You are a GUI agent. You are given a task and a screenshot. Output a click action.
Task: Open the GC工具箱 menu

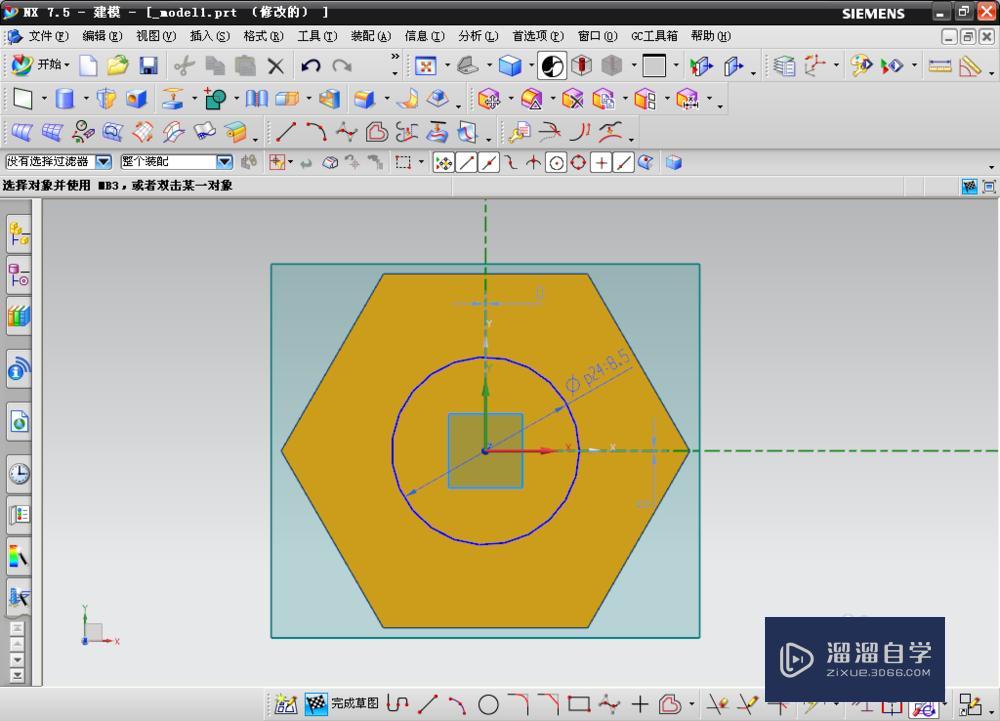pyautogui.click(x=654, y=36)
